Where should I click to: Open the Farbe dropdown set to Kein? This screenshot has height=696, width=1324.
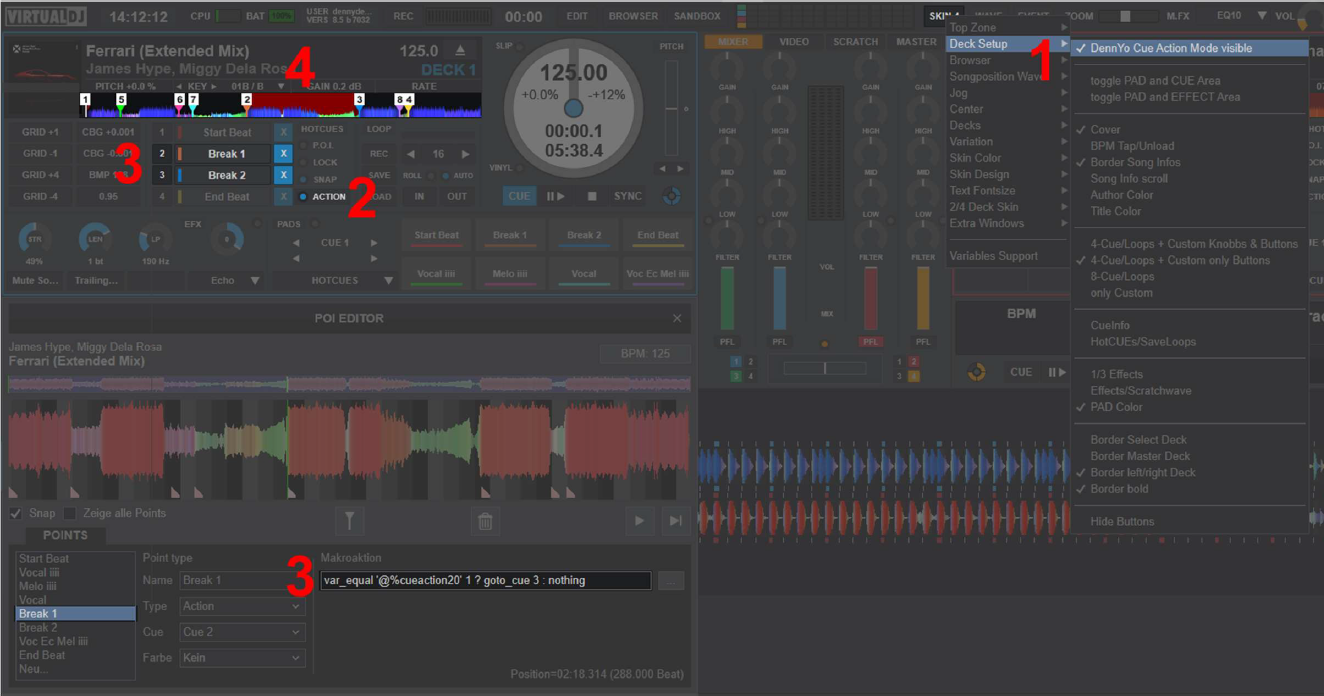242,658
